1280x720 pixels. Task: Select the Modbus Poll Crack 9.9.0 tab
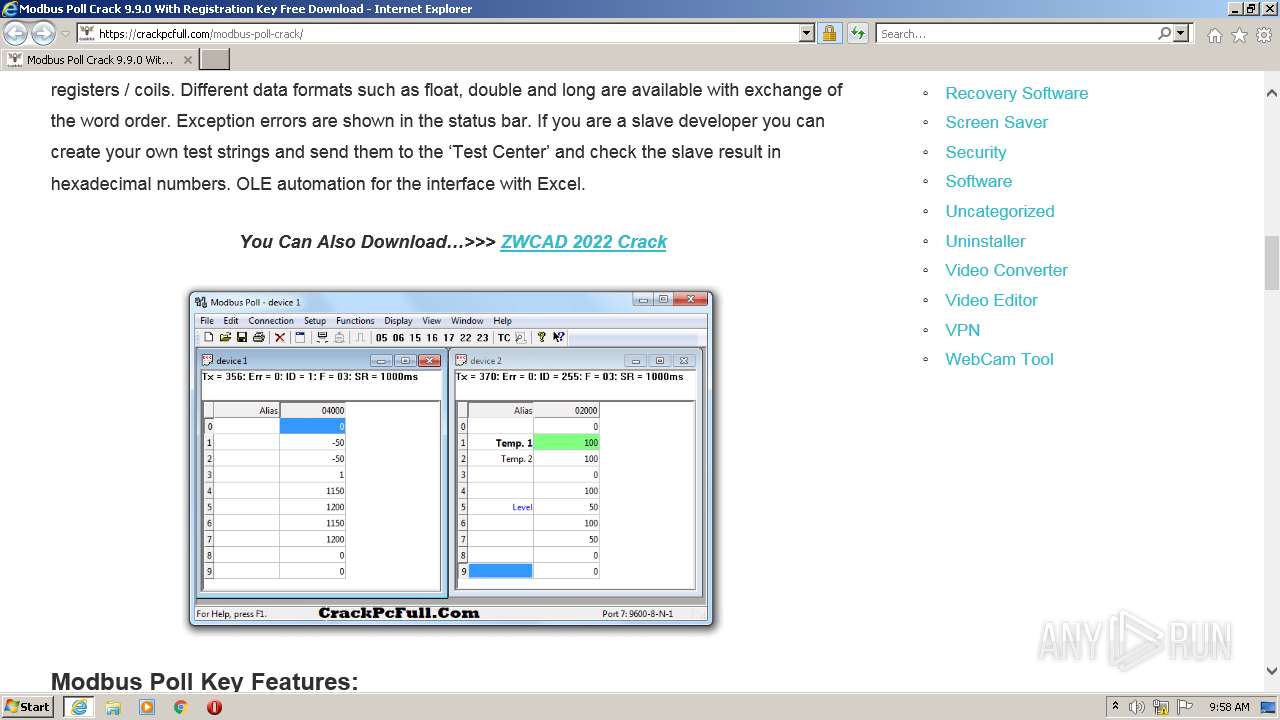(100, 59)
